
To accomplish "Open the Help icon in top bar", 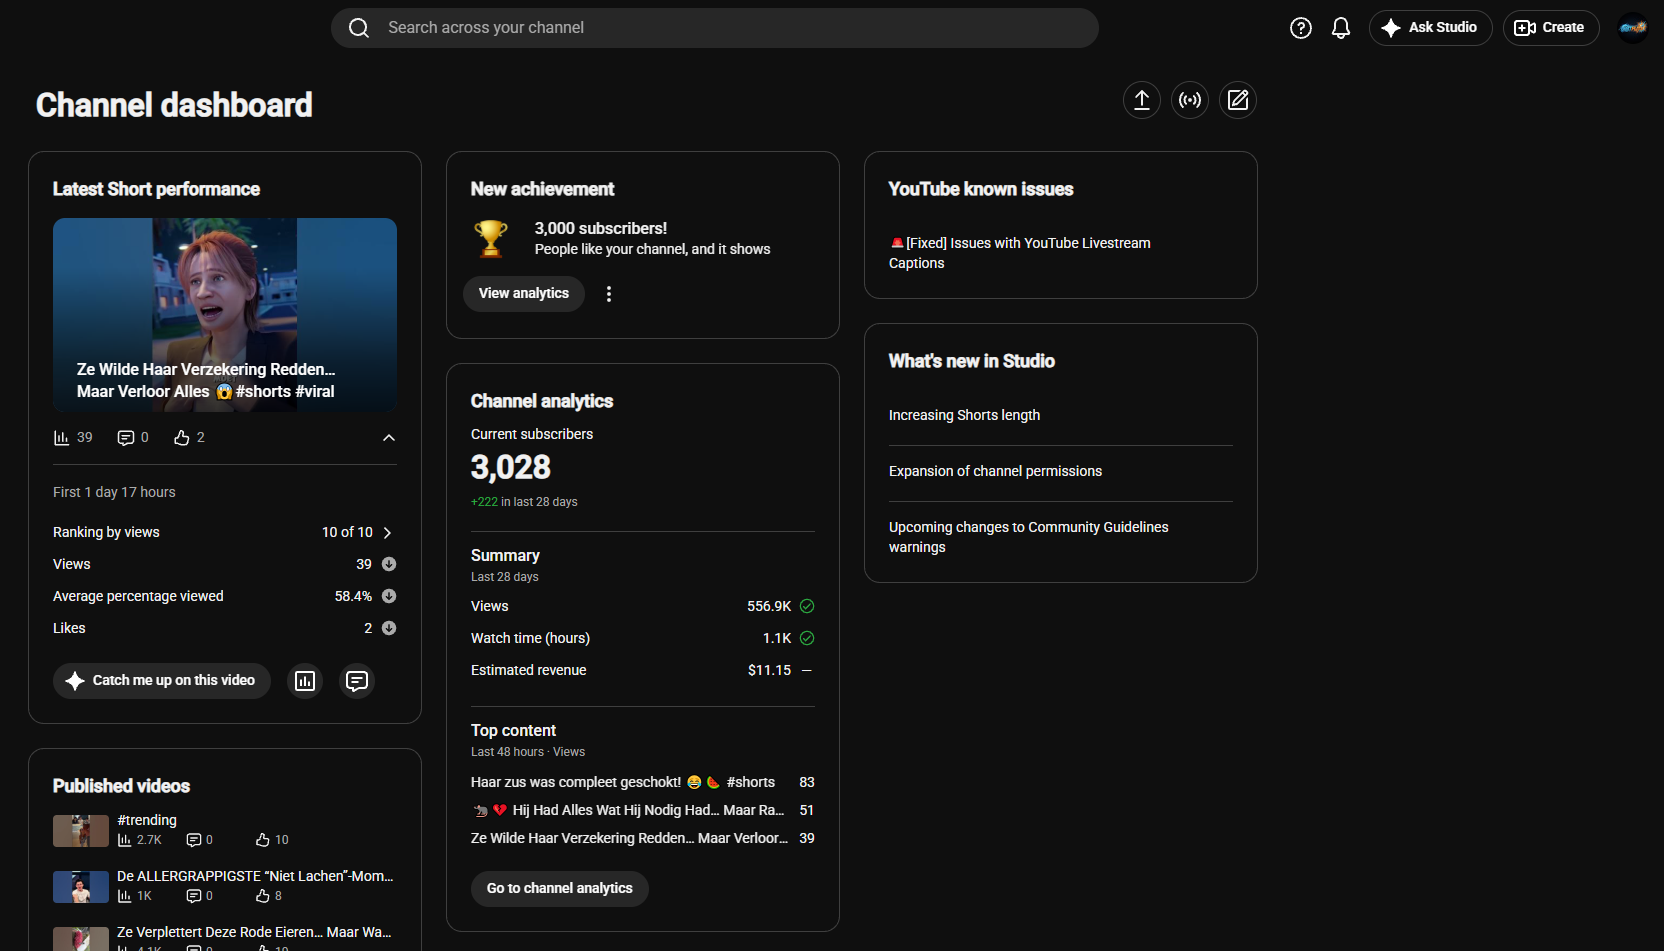I will (x=1301, y=28).
